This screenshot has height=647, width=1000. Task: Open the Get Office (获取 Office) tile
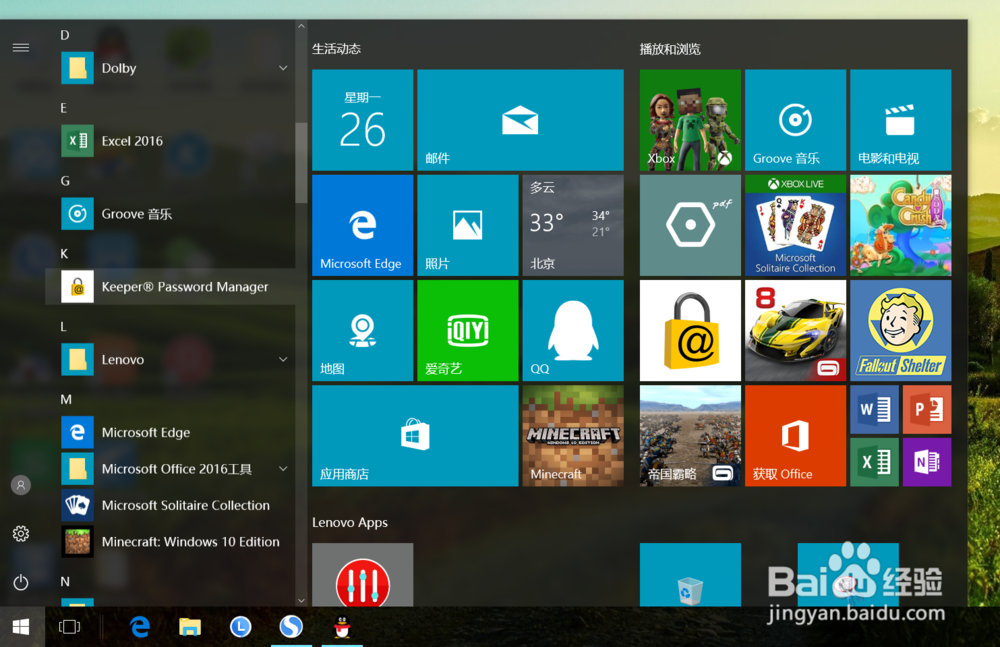(x=795, y=436)
